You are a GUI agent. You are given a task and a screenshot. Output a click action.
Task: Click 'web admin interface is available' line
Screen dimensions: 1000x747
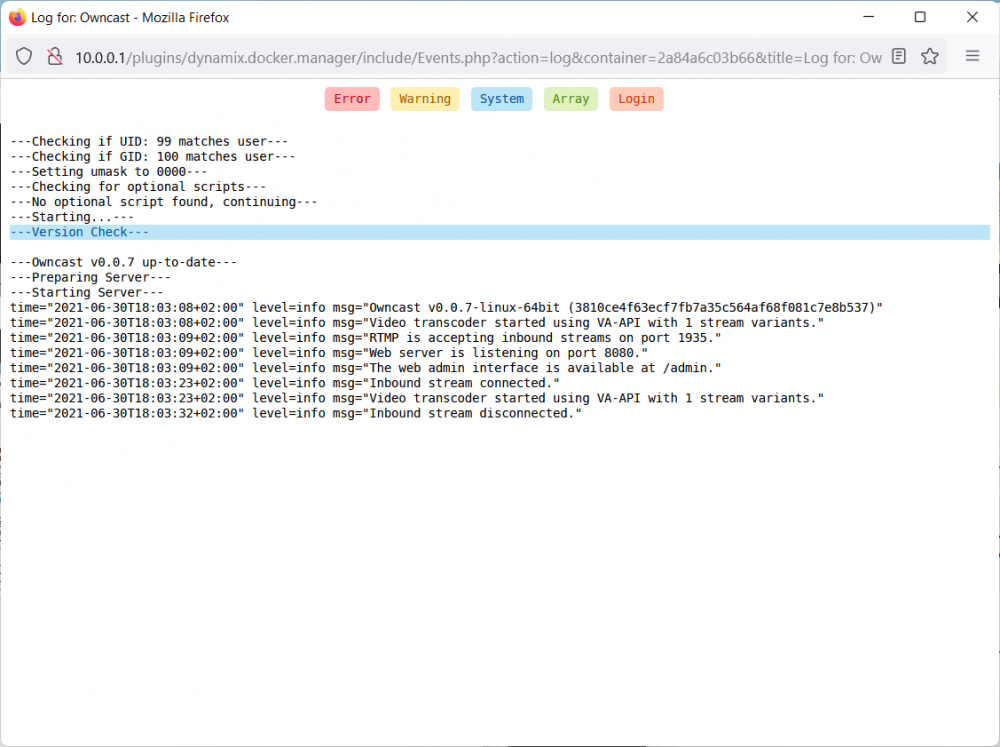(x=365, y=368)
